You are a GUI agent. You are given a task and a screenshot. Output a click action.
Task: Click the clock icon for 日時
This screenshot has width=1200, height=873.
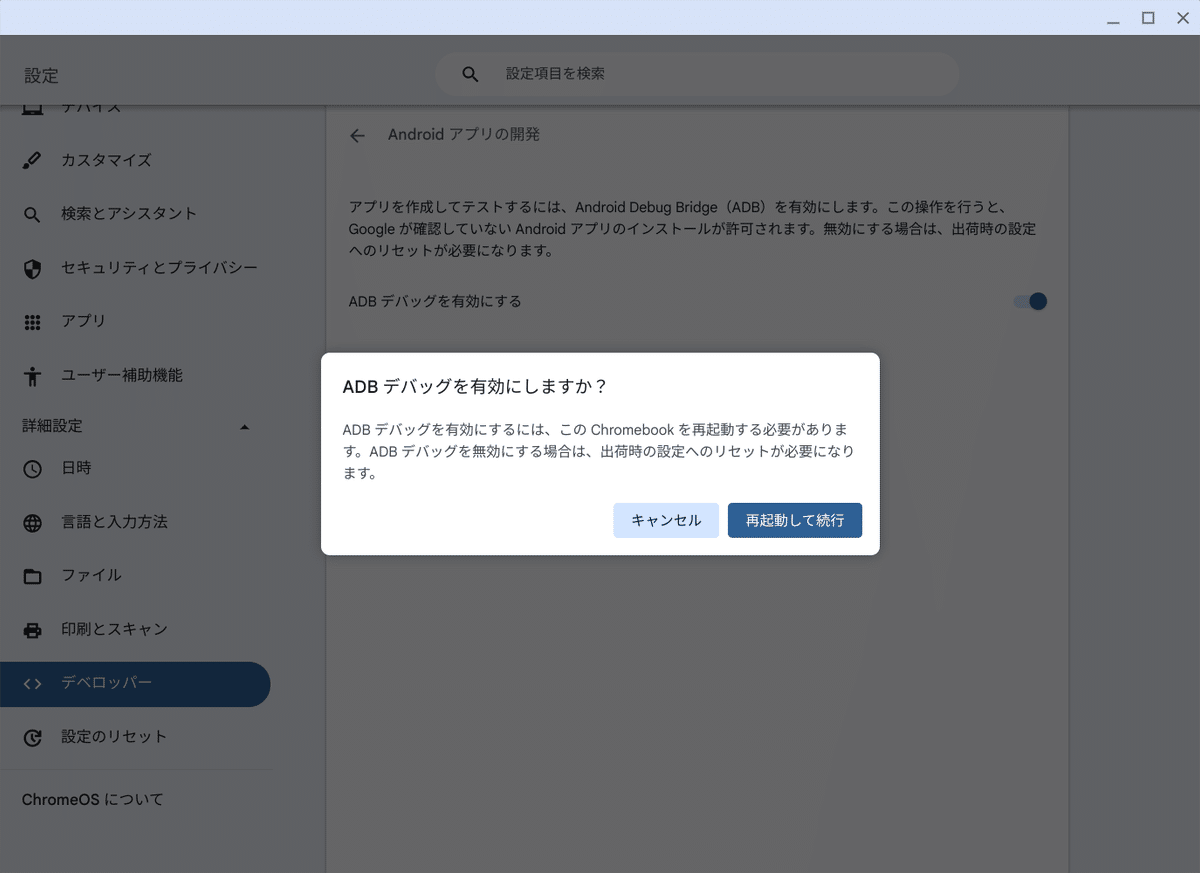pos(32,468)
